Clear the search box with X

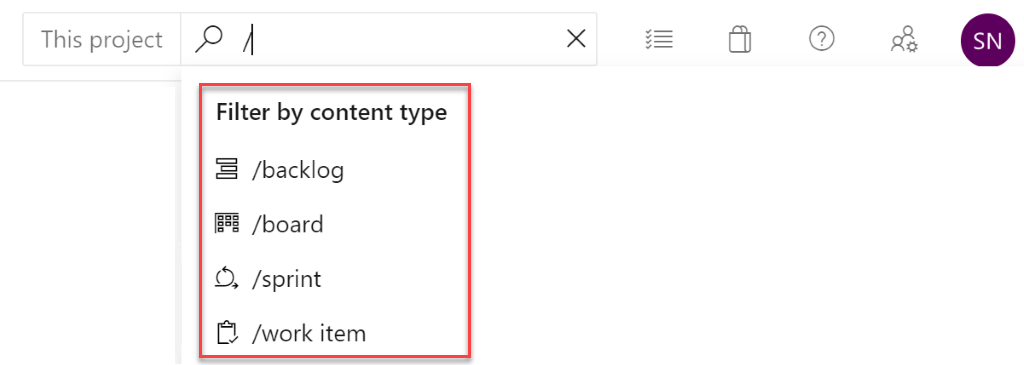pyautogui.click(x=575, y=39)
